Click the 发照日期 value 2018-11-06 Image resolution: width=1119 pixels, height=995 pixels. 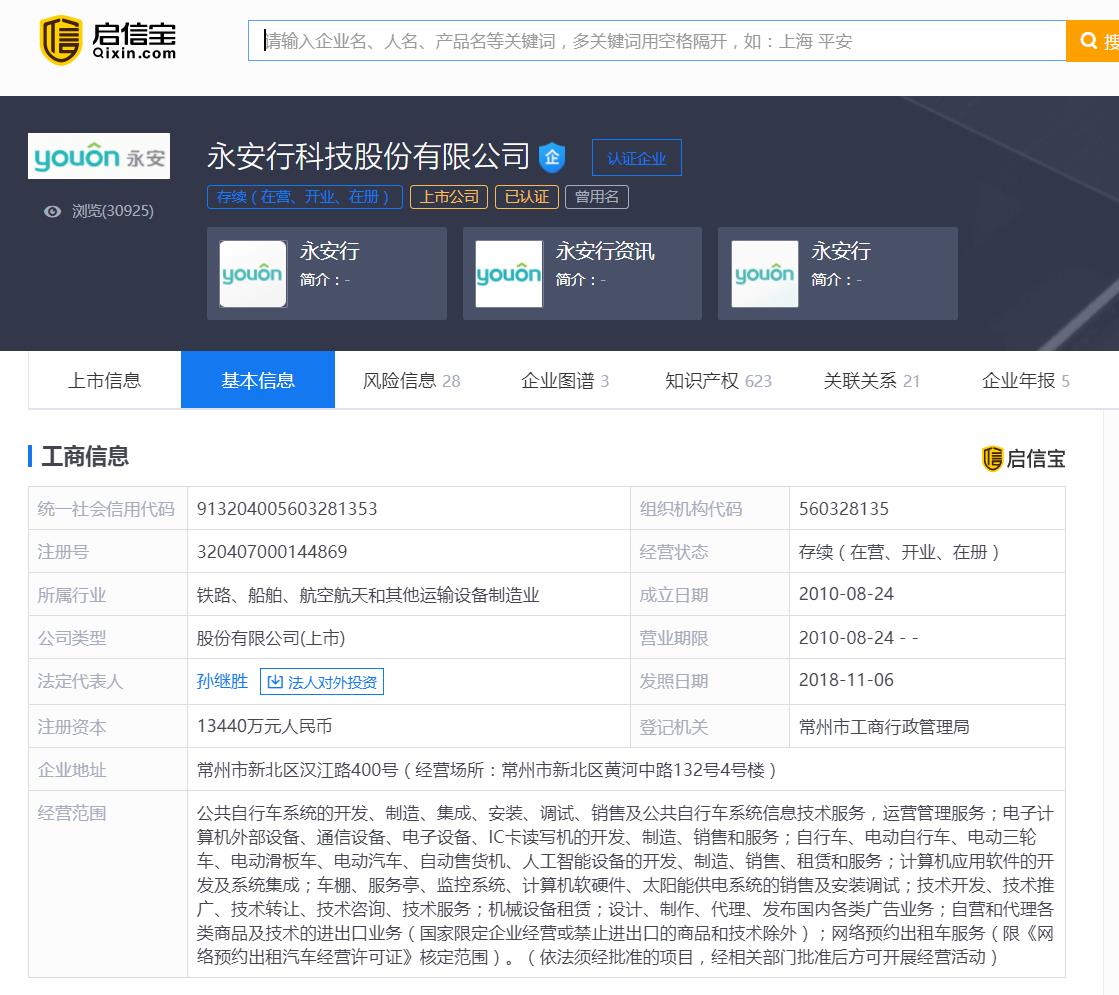click(x=846, y=680)
